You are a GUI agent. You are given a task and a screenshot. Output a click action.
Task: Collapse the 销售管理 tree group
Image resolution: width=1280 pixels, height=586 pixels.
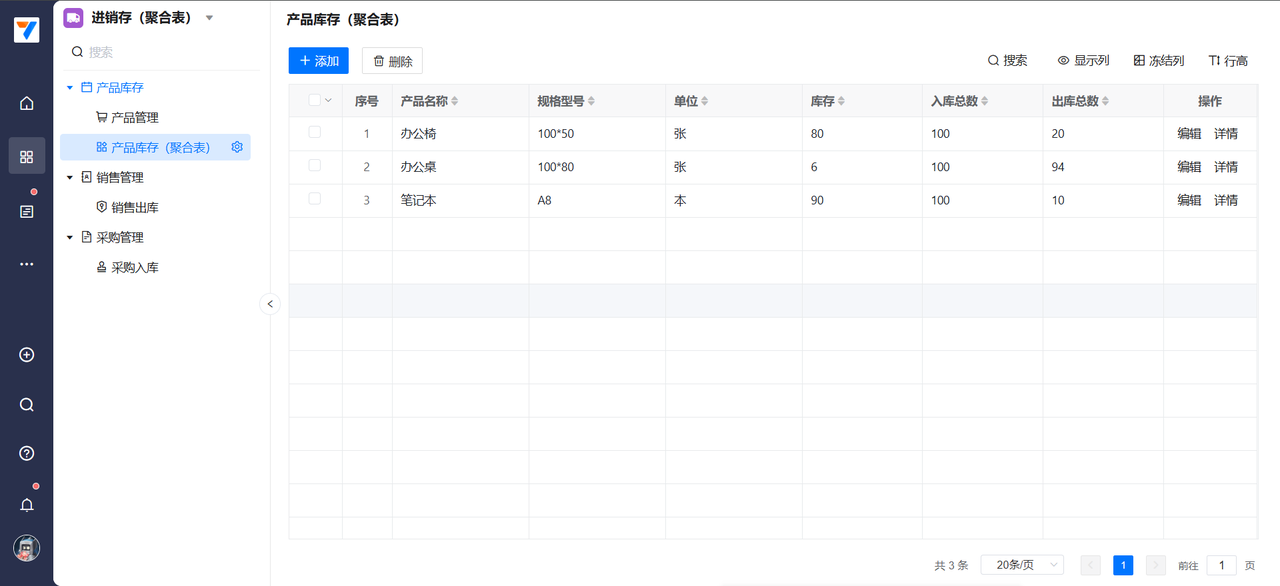click(70, 178)
